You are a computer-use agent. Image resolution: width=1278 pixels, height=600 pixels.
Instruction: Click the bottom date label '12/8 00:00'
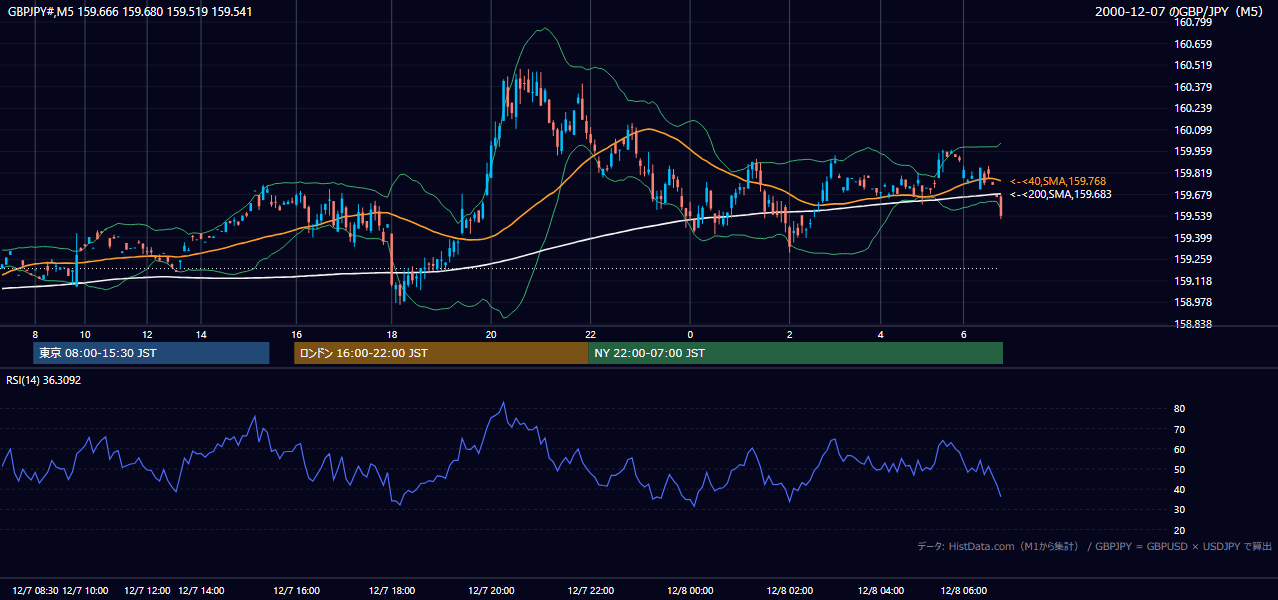(690, 590)
